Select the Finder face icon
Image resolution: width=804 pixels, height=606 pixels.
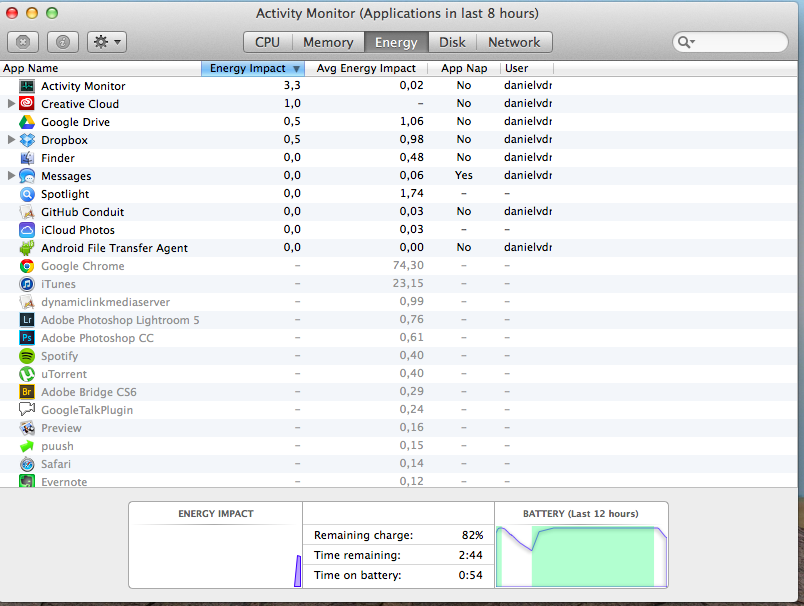click(x=27, y=158)
